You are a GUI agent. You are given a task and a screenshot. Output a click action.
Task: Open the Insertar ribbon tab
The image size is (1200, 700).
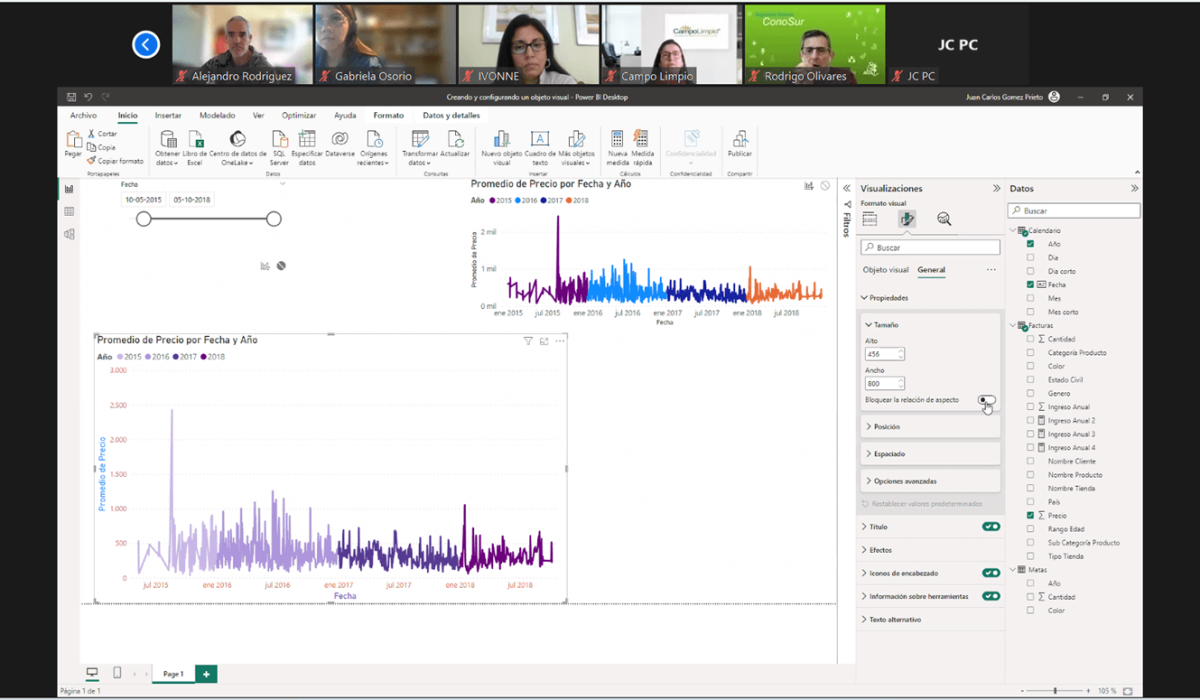[168, 115]
